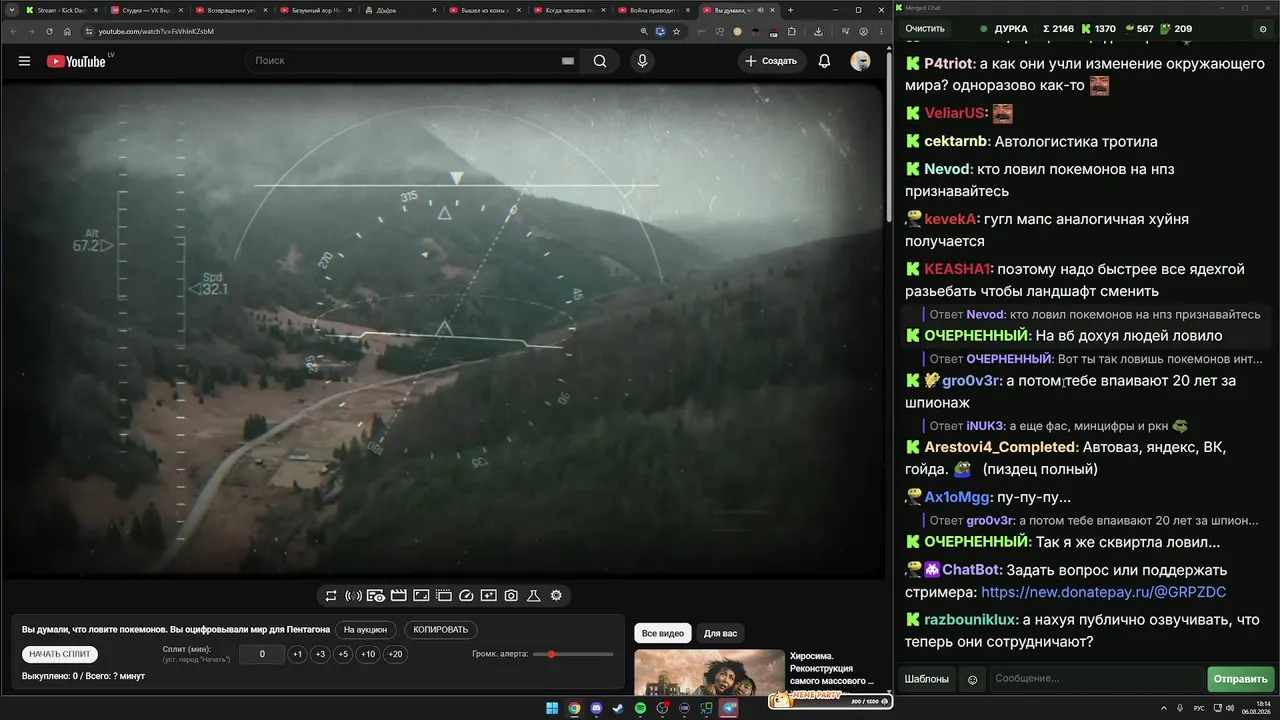The height and width of the screenshot is (720, 1280).
Task: Click the На аукцион button
Action: pyautogui.click(x=365, y=630)
